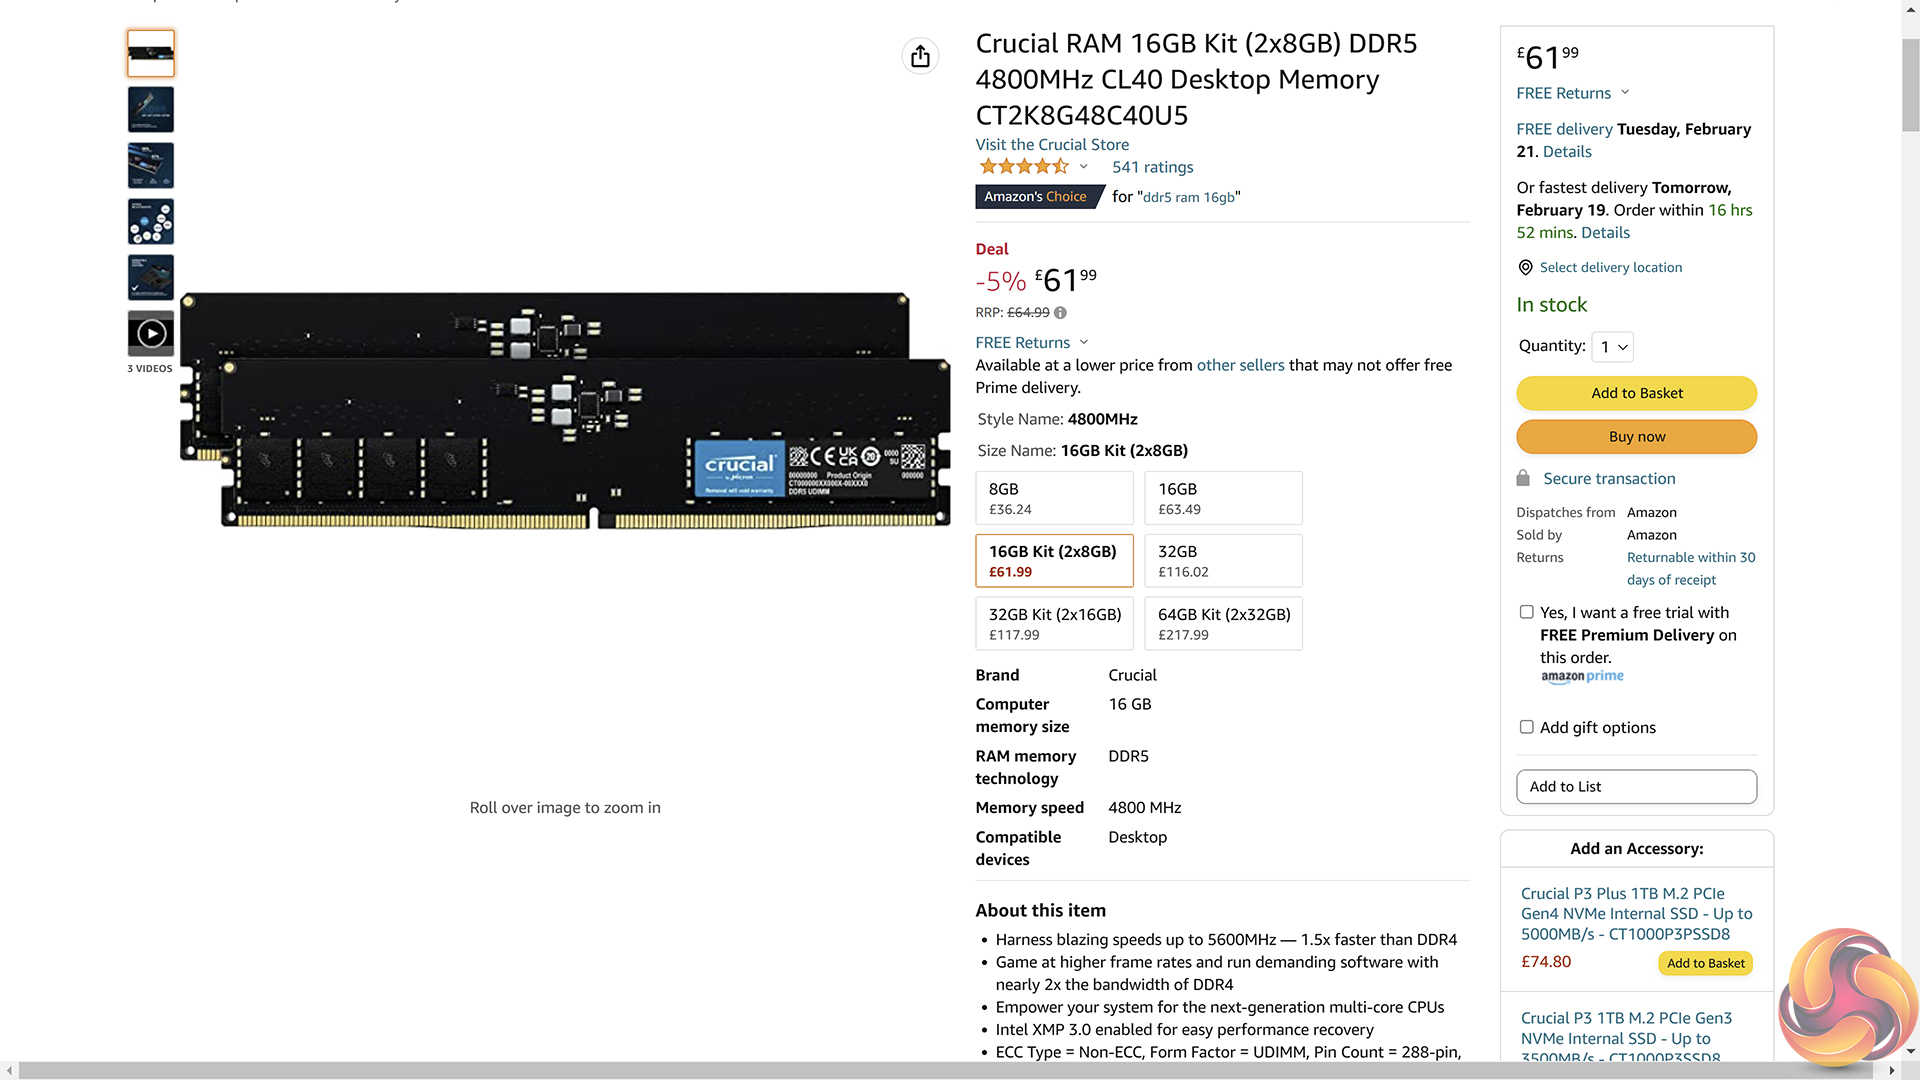Open the Quantity dropdown
This screenshot has height=1080, width=1920.
pyautogui.click(x=1612, y=347)
